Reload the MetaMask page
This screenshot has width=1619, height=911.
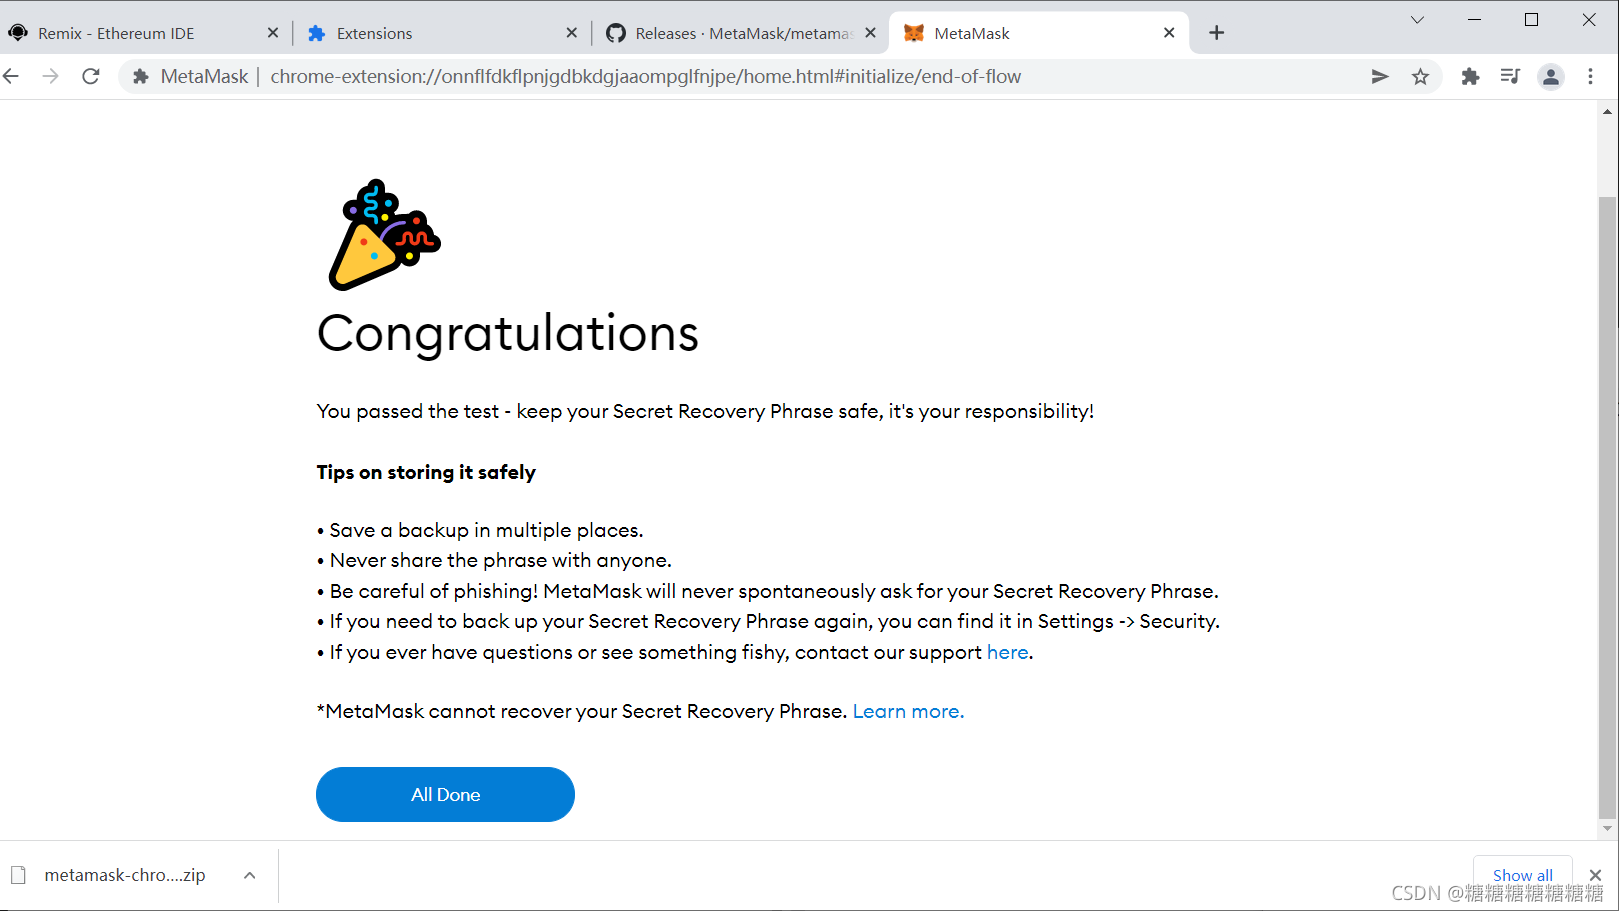point(91,76)
